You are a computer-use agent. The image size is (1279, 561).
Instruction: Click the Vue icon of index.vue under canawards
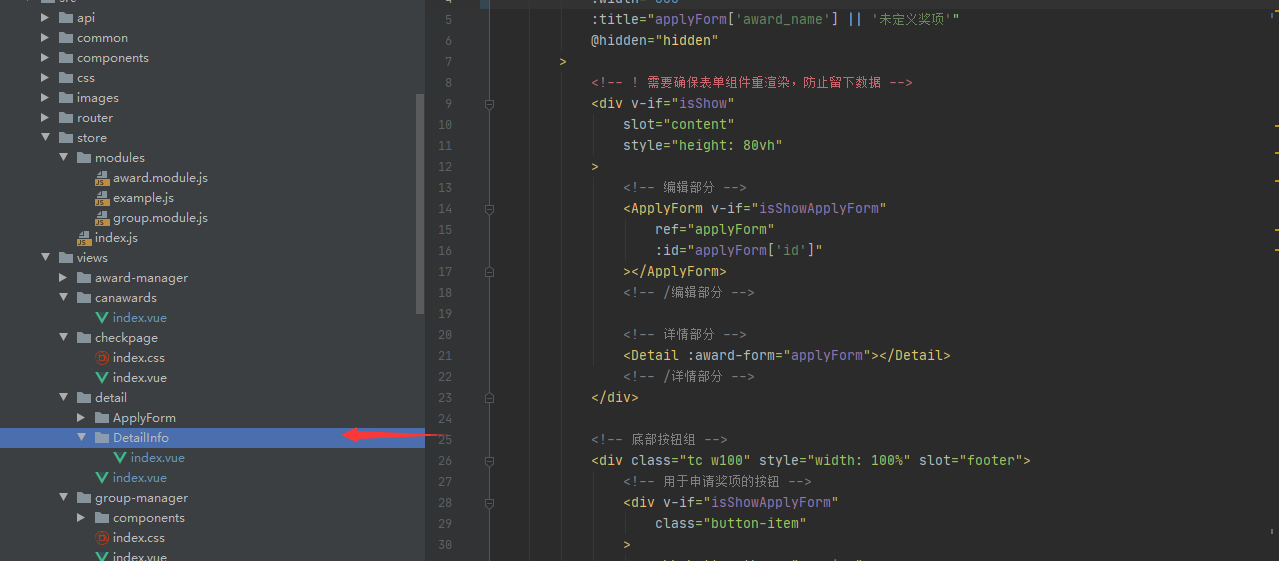point(102,318)
